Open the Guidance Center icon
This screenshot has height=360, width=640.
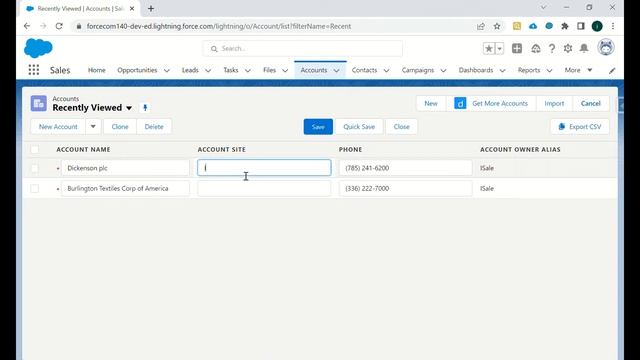[x=536, y=49]
